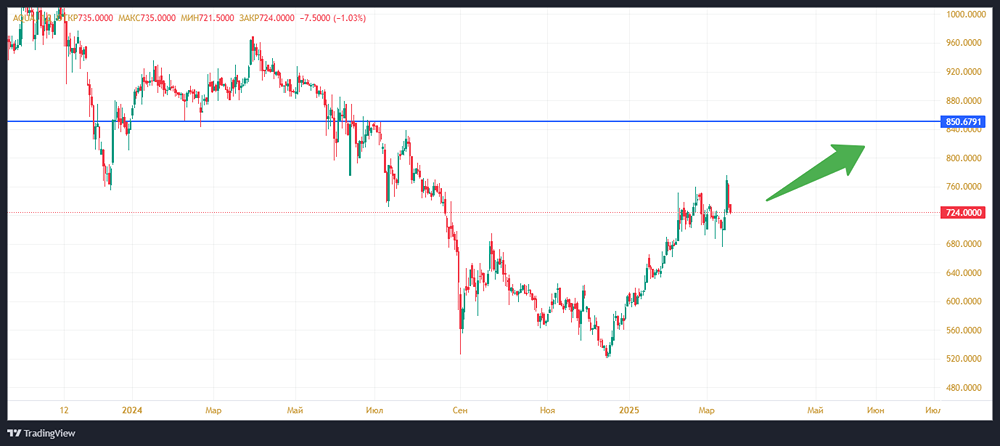
Task: Click the 2025 label on time axis
Action: tap(629, 410)
